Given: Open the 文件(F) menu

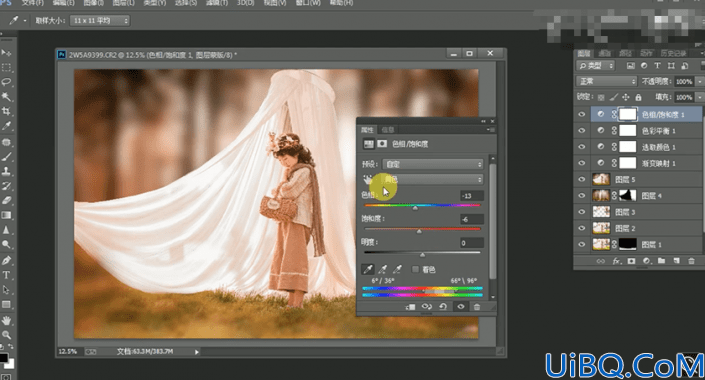Looking at the screenshot, I should coord(33,3).
